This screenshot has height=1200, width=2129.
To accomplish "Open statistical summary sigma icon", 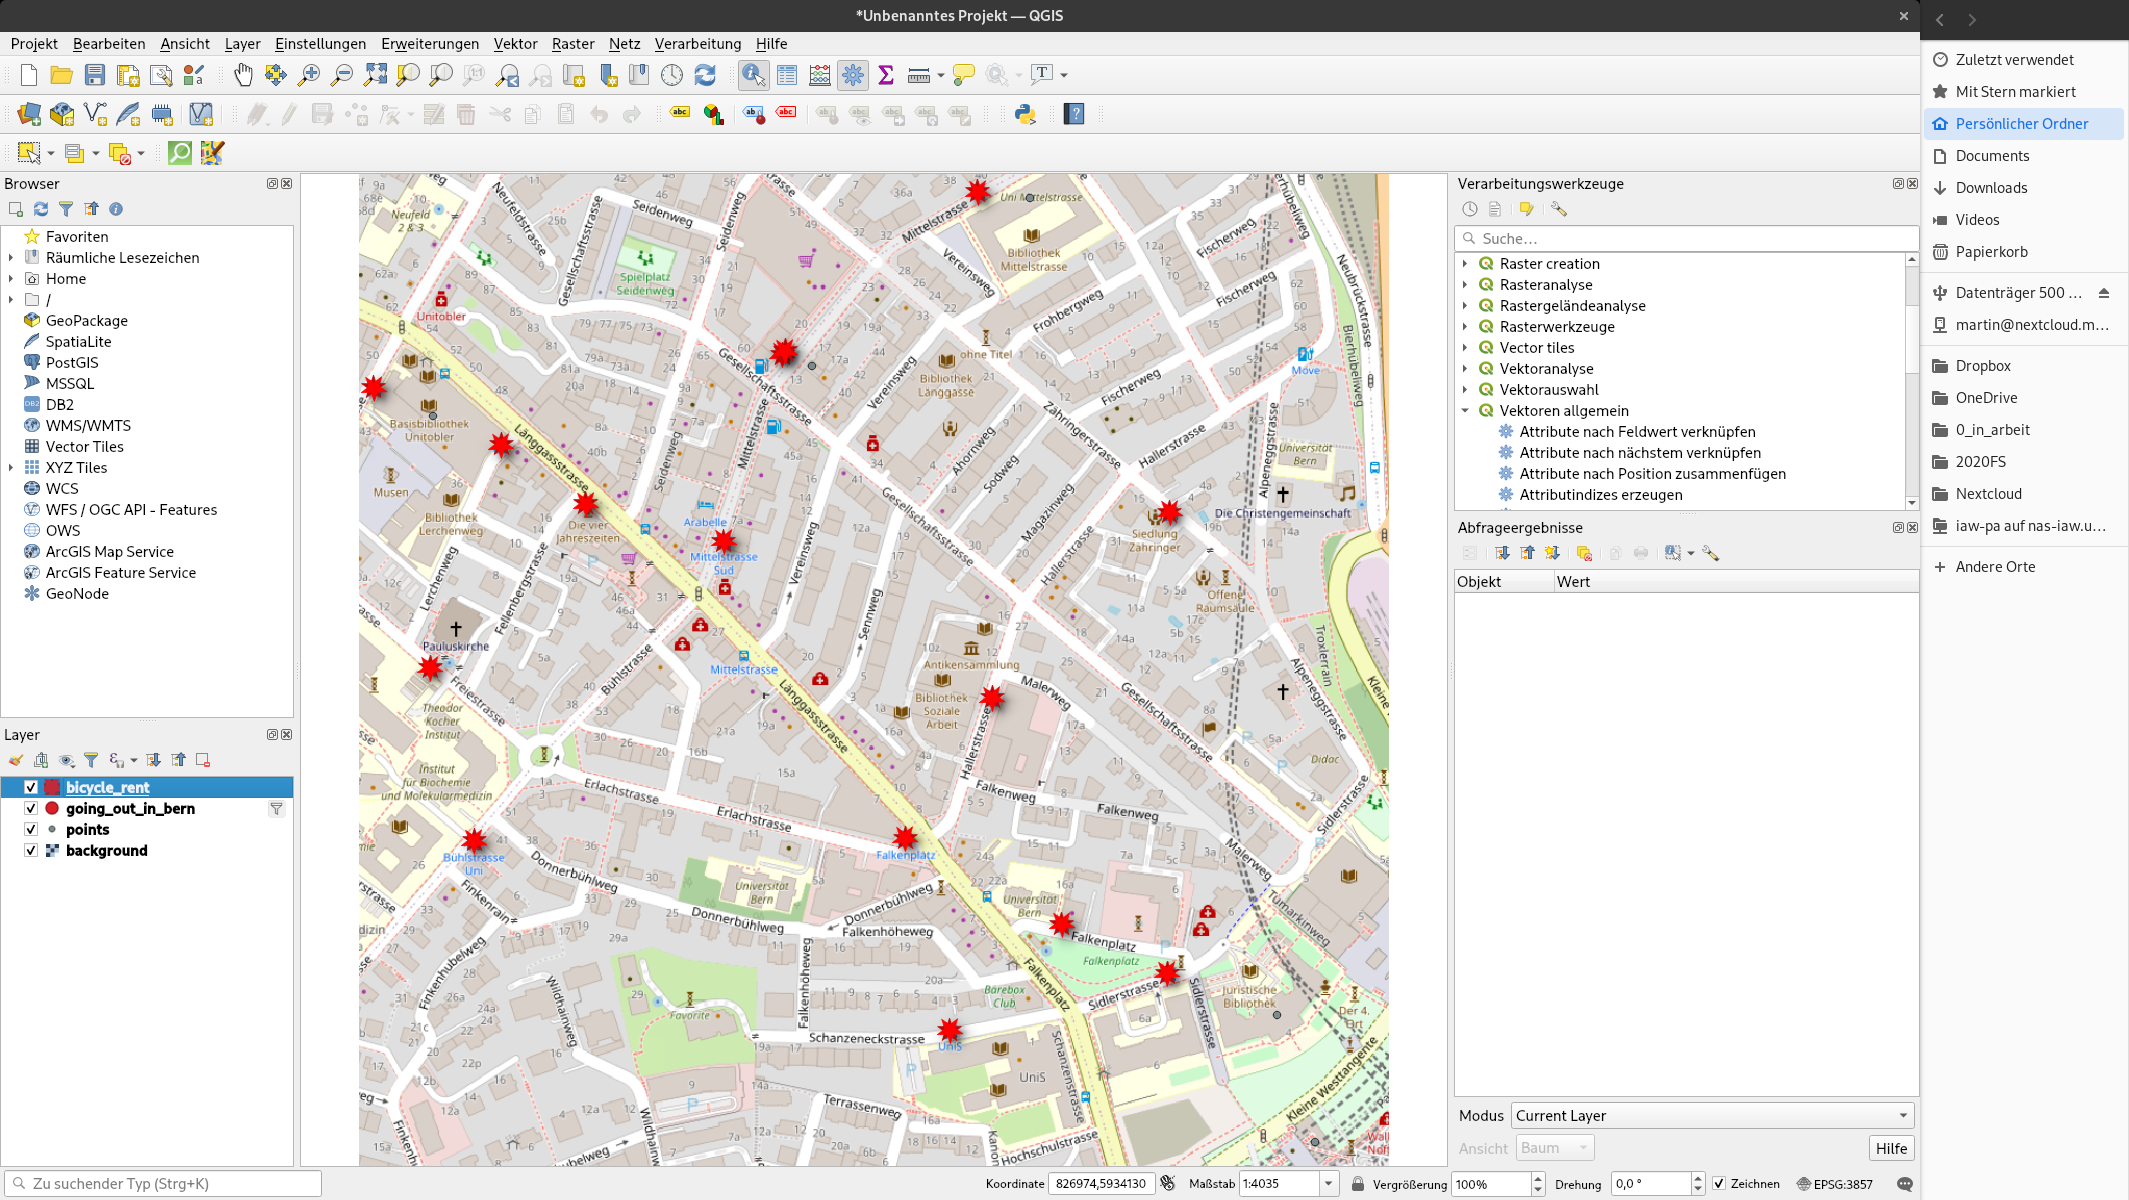I will click(885, 75).
